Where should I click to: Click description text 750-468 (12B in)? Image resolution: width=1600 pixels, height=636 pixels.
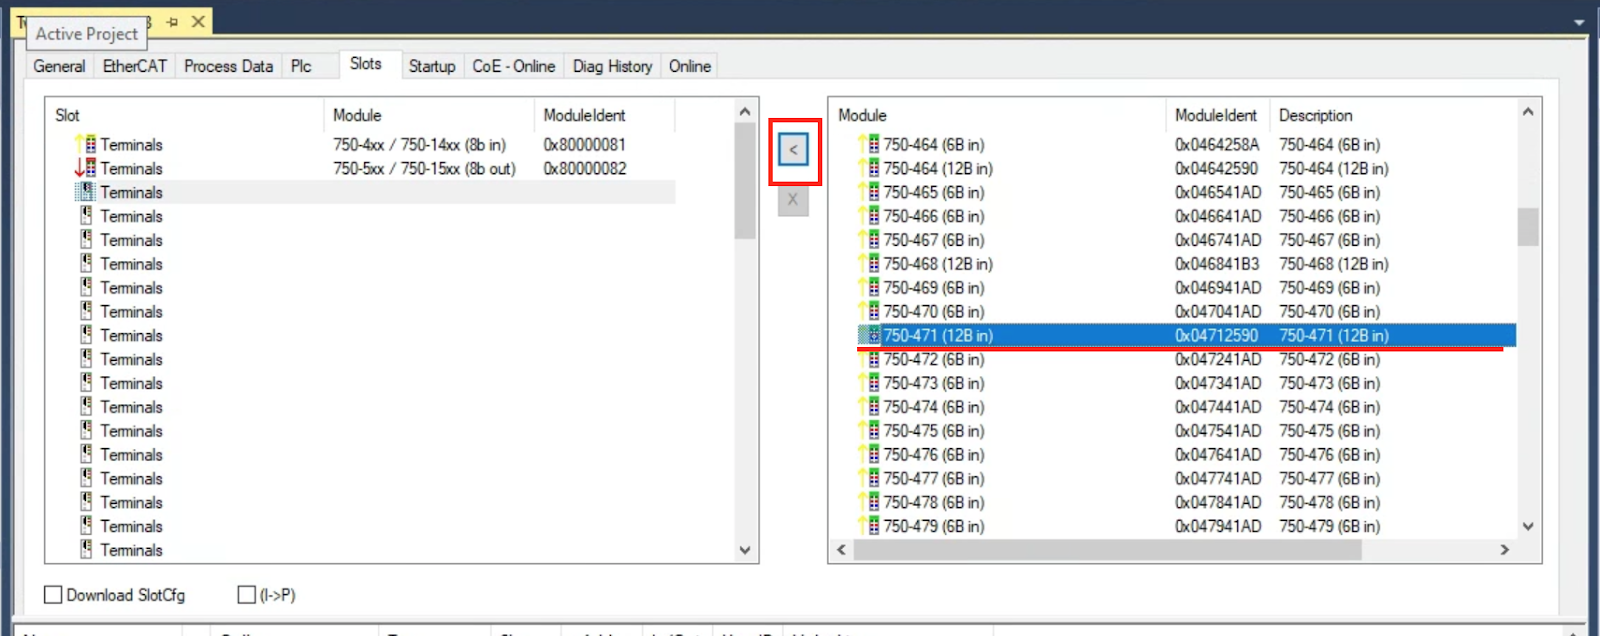coord(1334,264)
